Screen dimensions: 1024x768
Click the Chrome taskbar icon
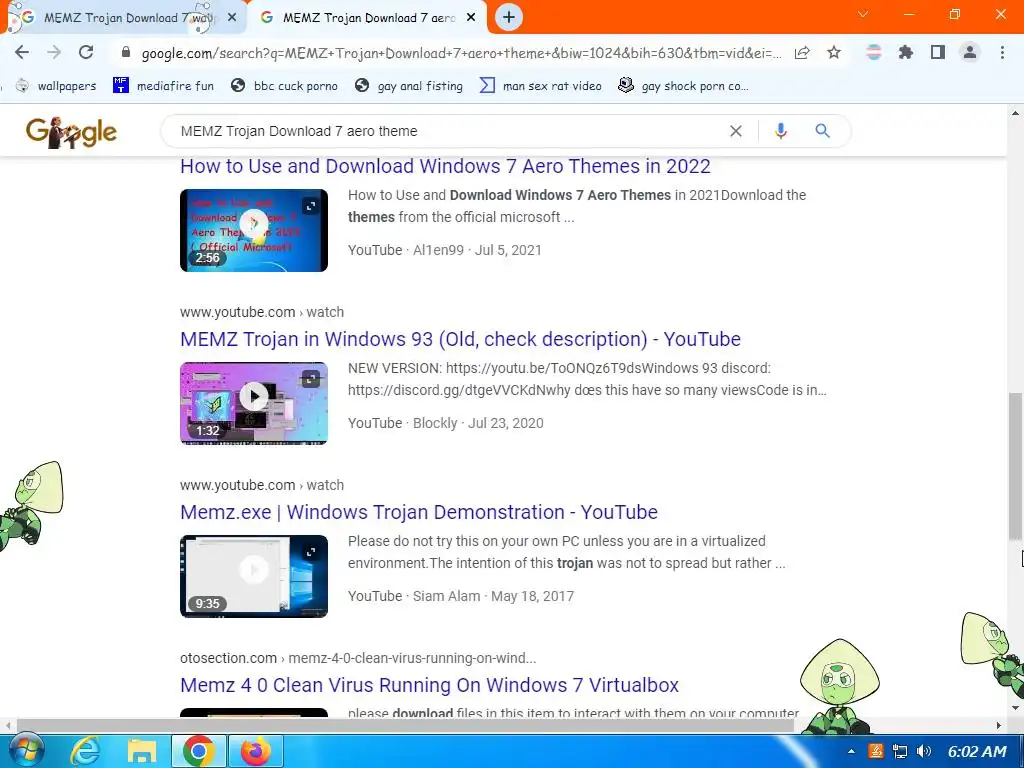coord(199,752)
